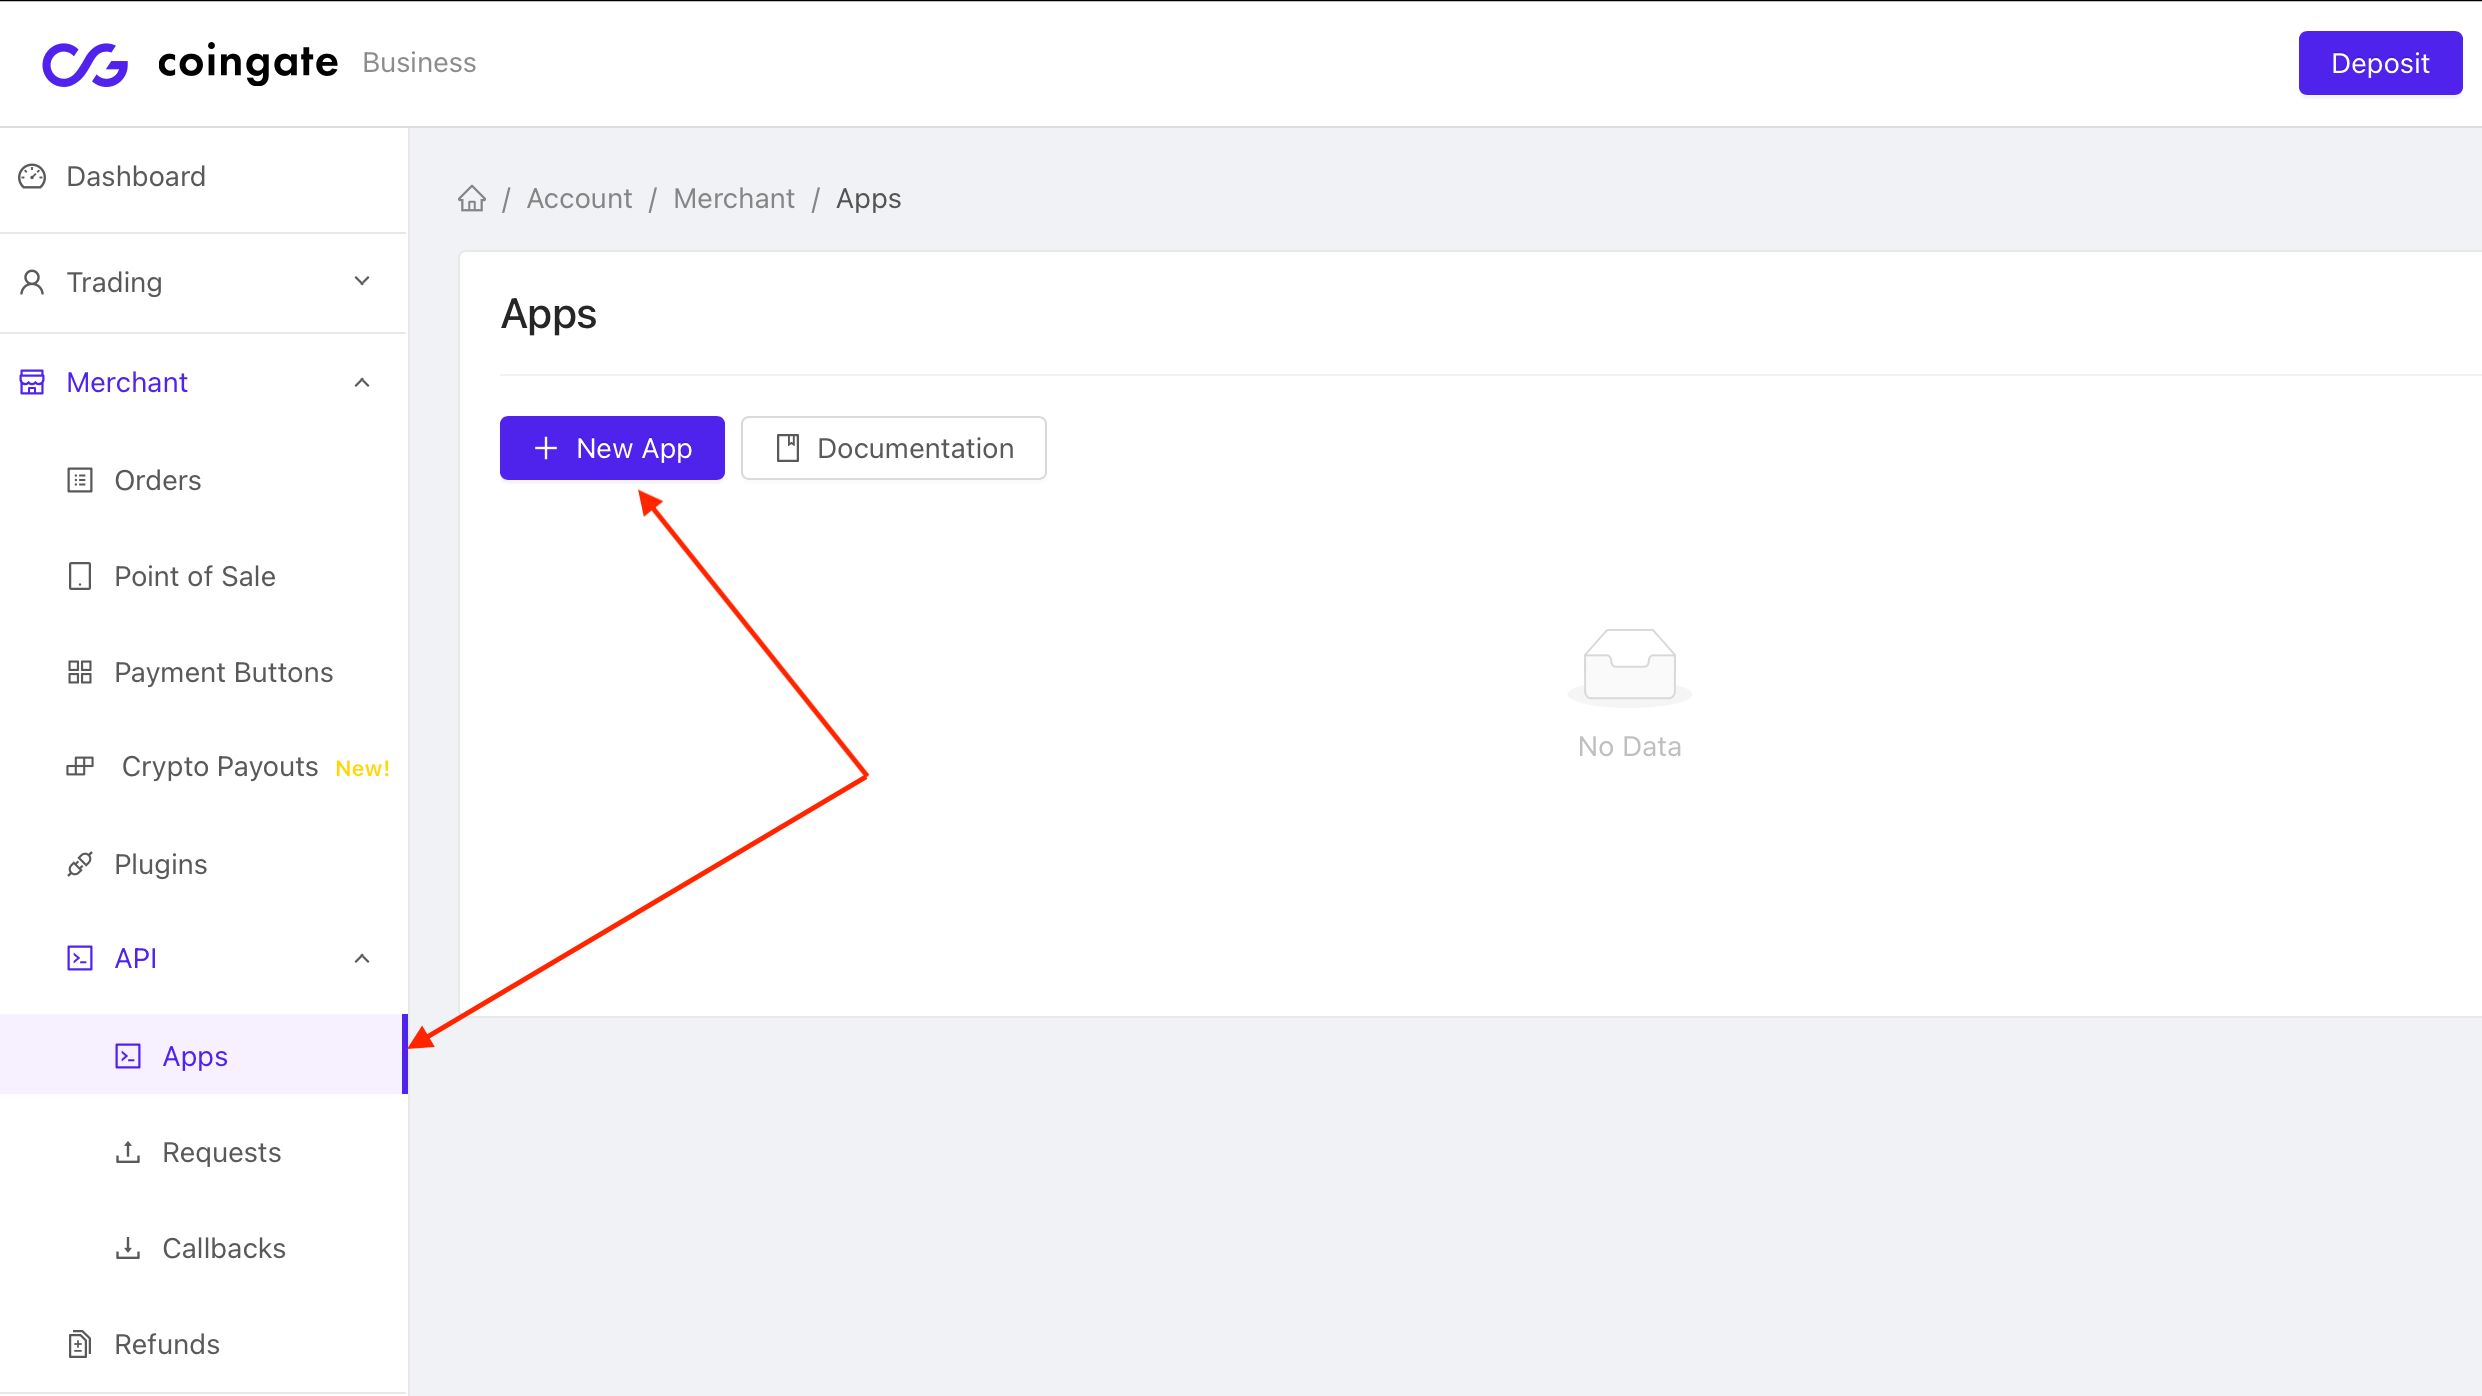The image size is (2482, 1396).
Task: Open Crypto Payouts menu item
Action: [x=204, y=767]
